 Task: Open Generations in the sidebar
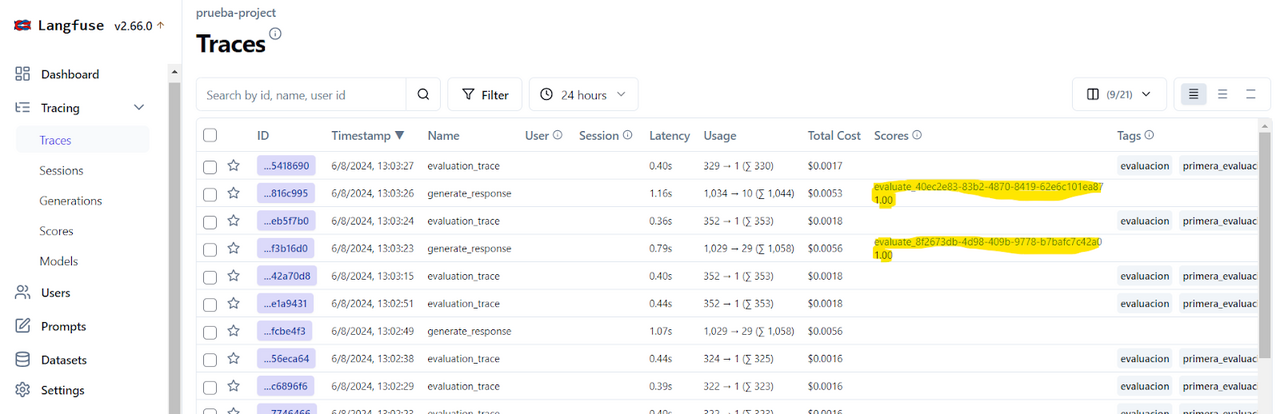(x=70, y=201)
